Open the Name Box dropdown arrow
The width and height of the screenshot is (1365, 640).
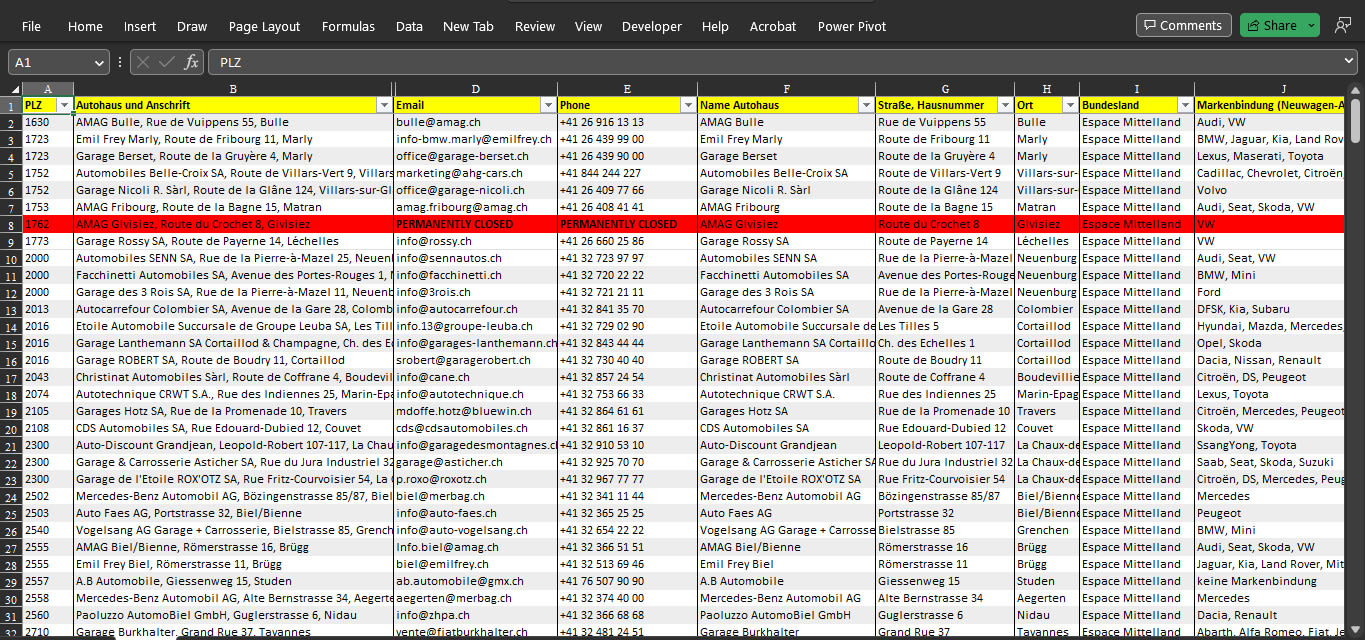pyautogui.click(x=98, y=62)
